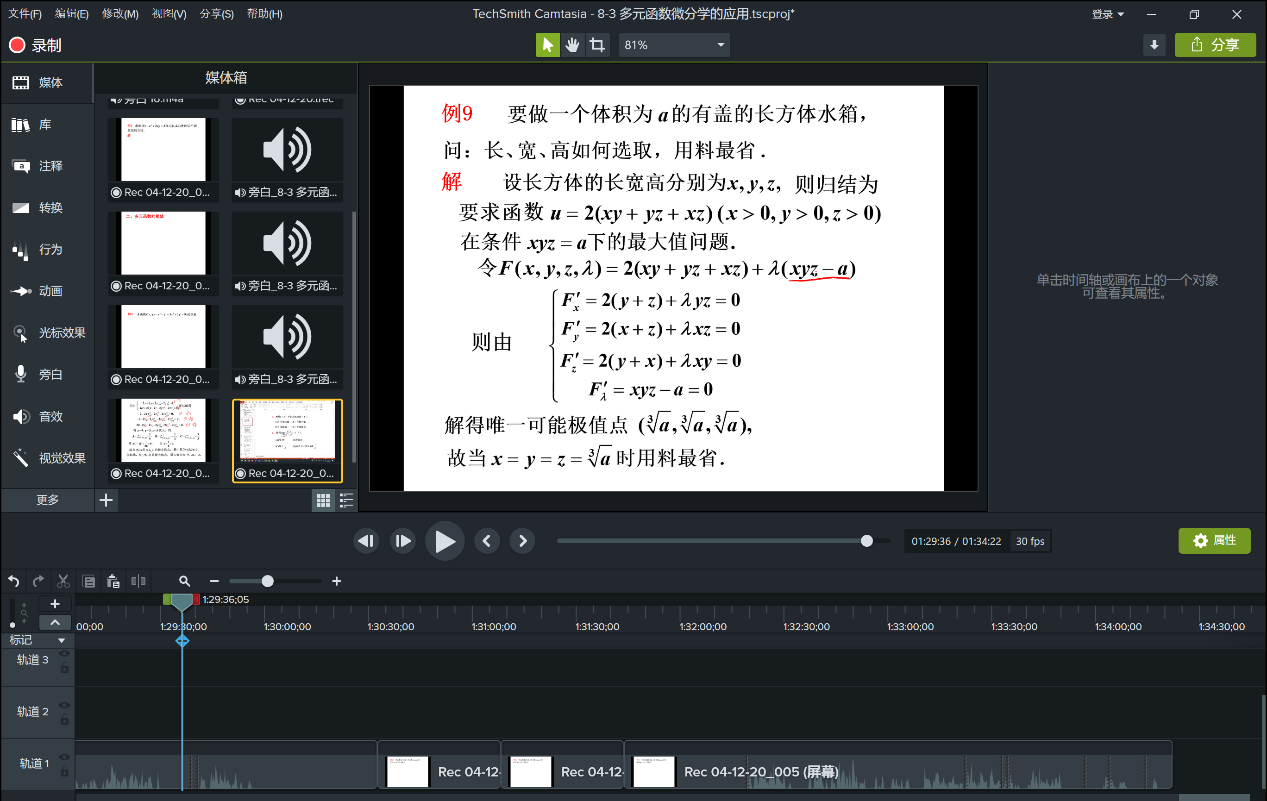Expand the 登录 account dropdown

(1107, 14)
